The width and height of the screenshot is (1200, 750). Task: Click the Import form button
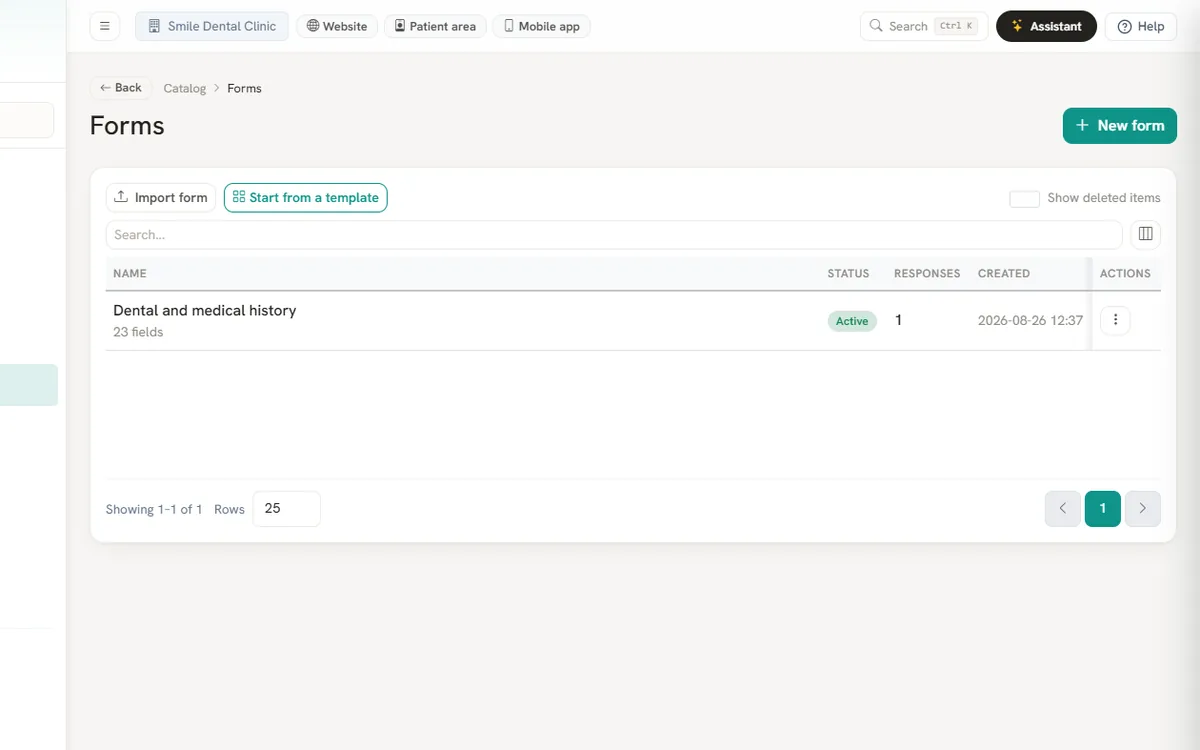(x=161, y=197)
